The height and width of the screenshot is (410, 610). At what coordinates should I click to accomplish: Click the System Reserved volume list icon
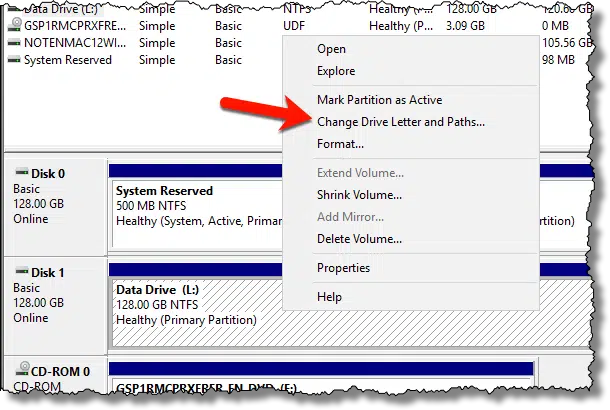pos(14,60)
